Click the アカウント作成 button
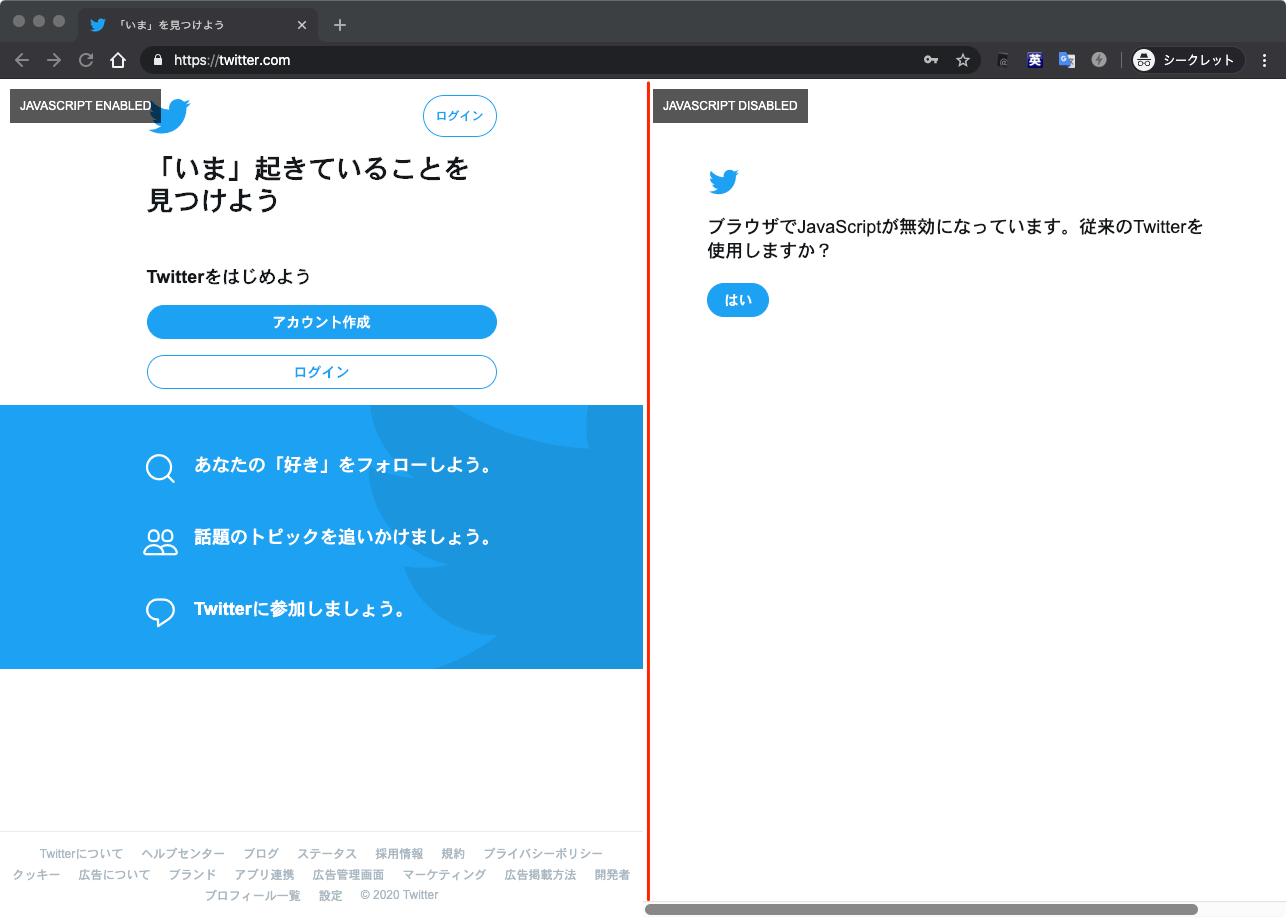 (322, 322)
